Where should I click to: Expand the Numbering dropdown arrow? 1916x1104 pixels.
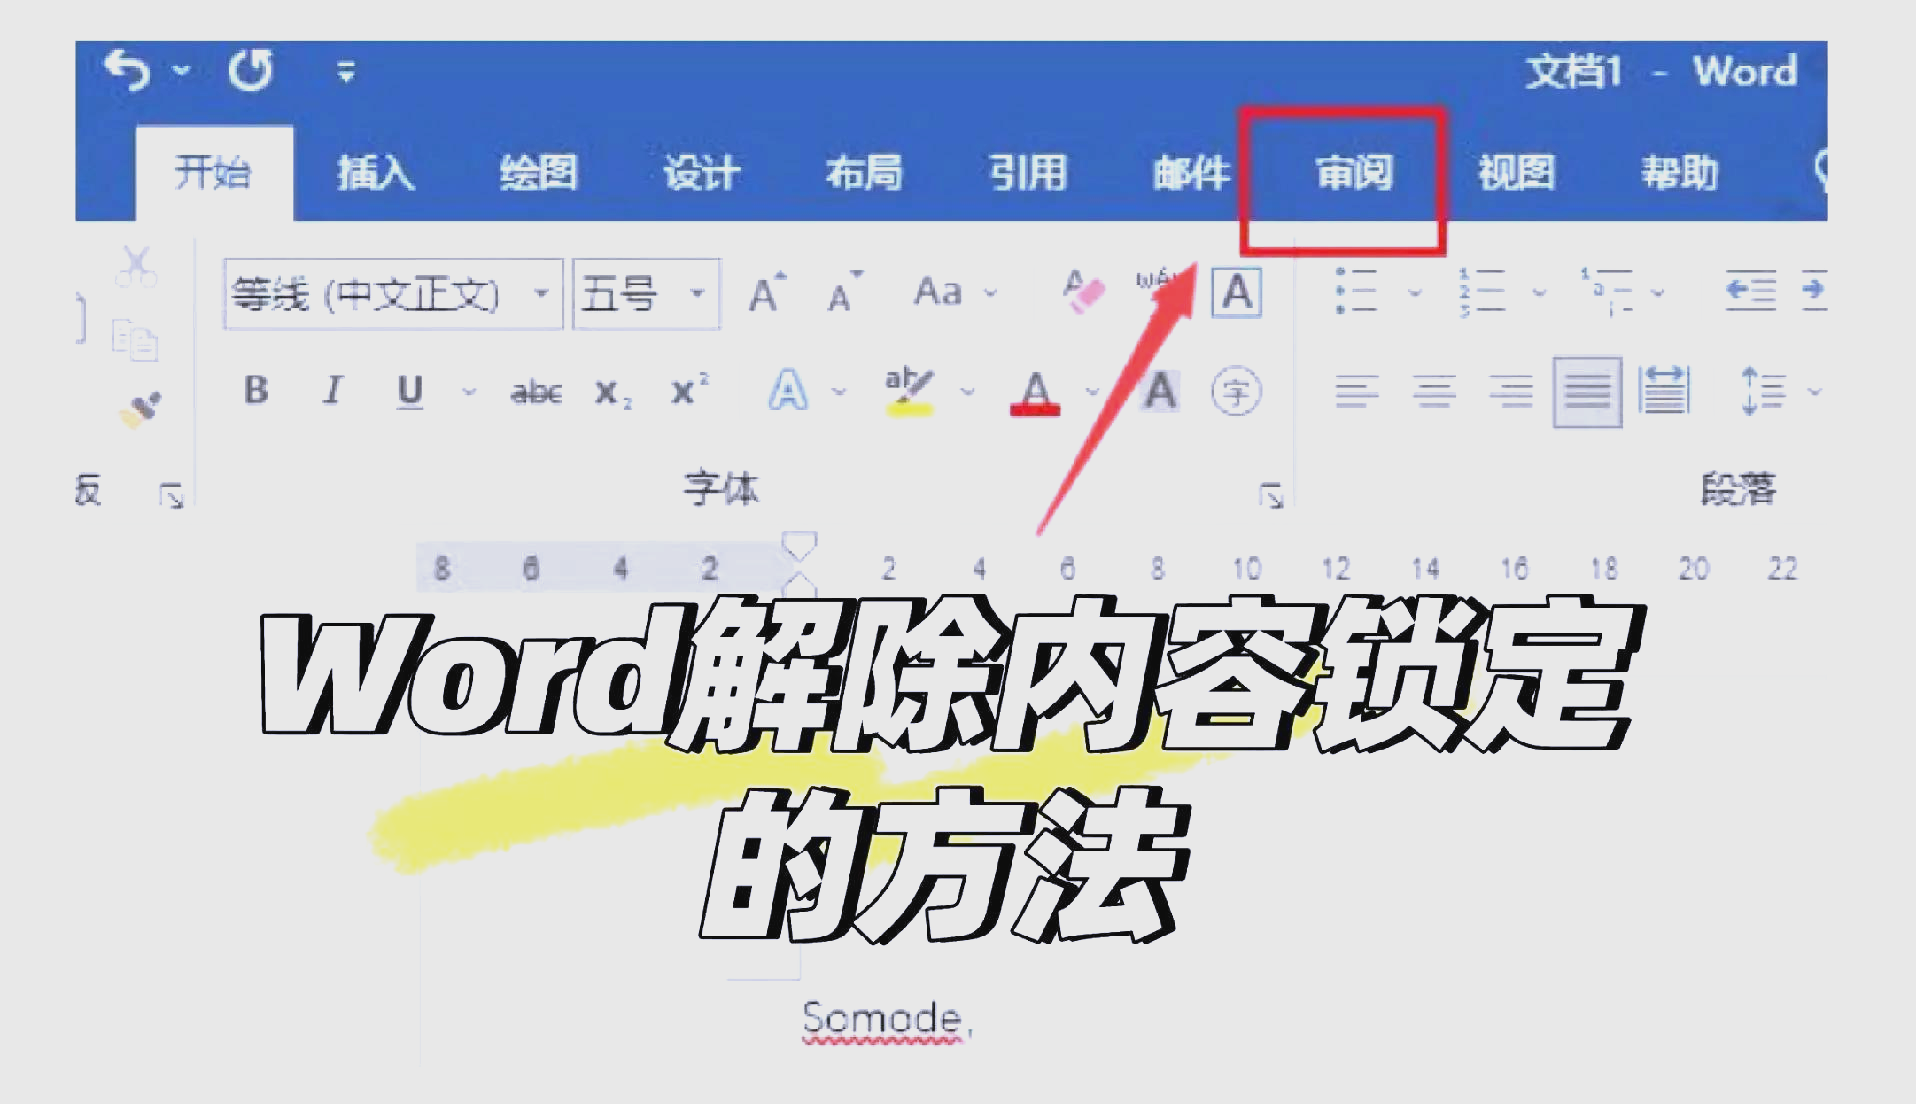pyautogui.click(x=1539, y=293)
